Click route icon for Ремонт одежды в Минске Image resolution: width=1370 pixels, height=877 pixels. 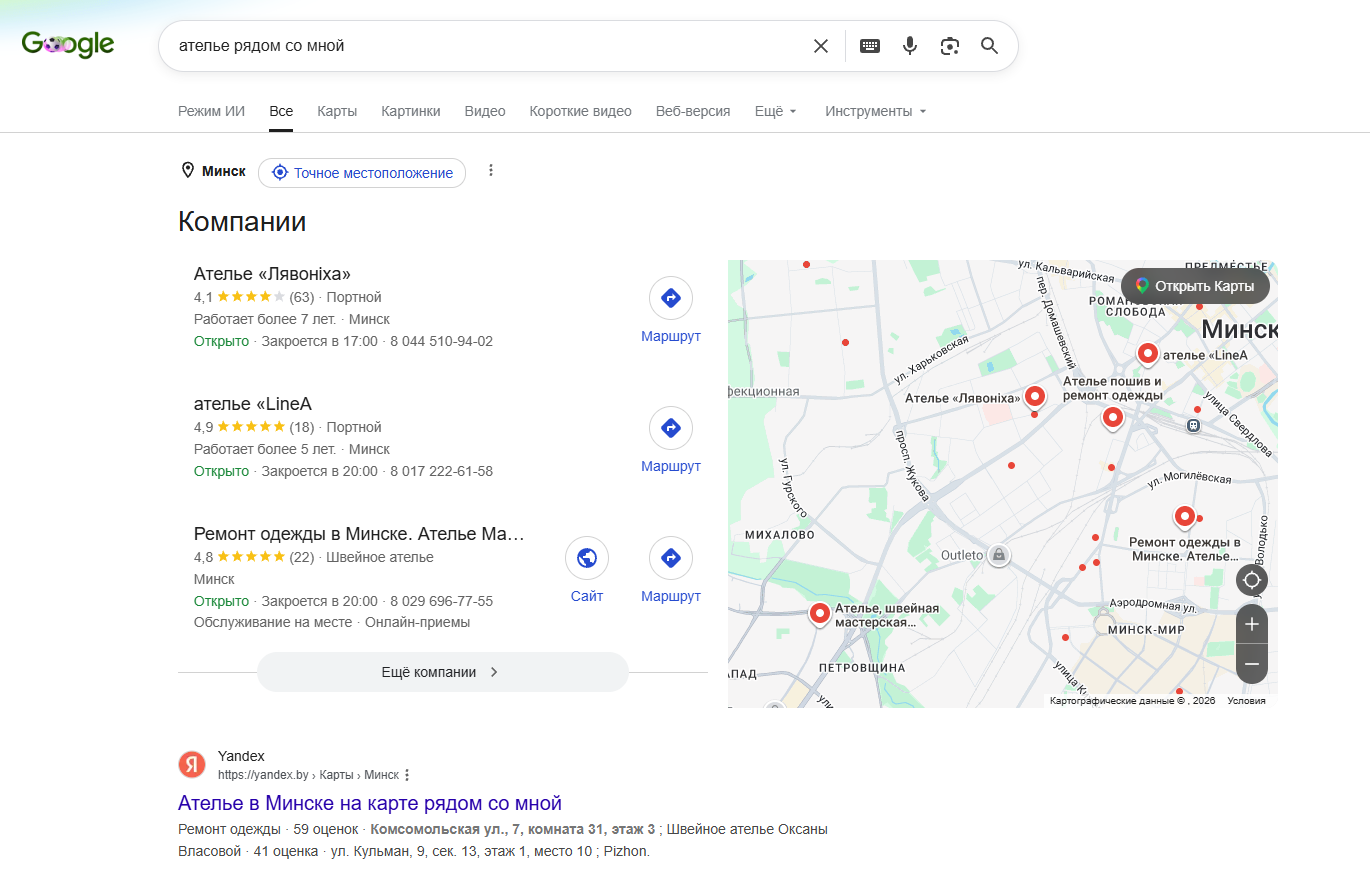[671, 558]
